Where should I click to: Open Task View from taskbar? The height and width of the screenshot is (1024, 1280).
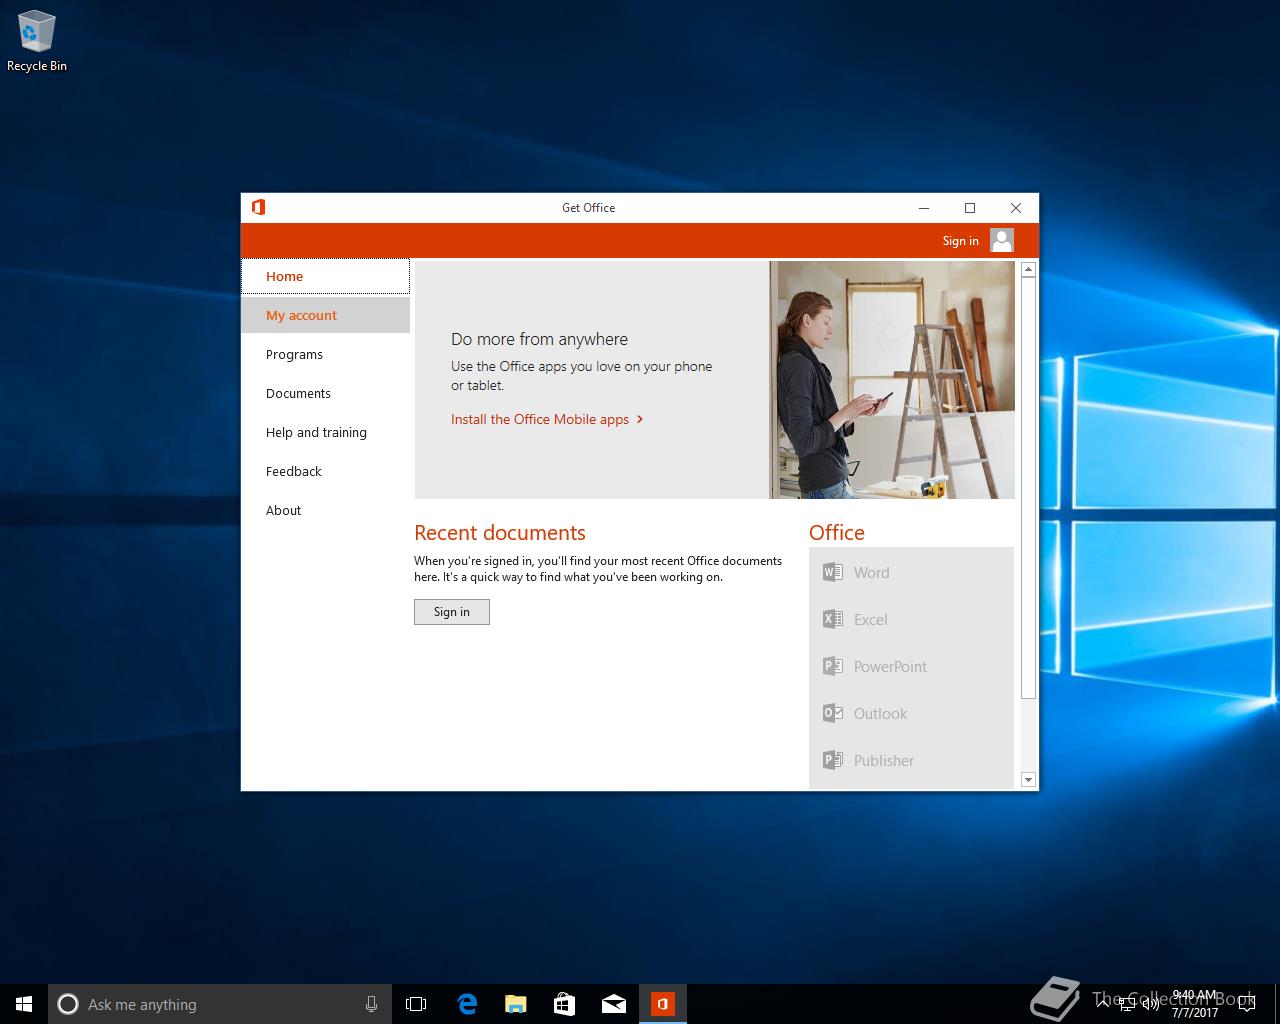pos(416,1004)
